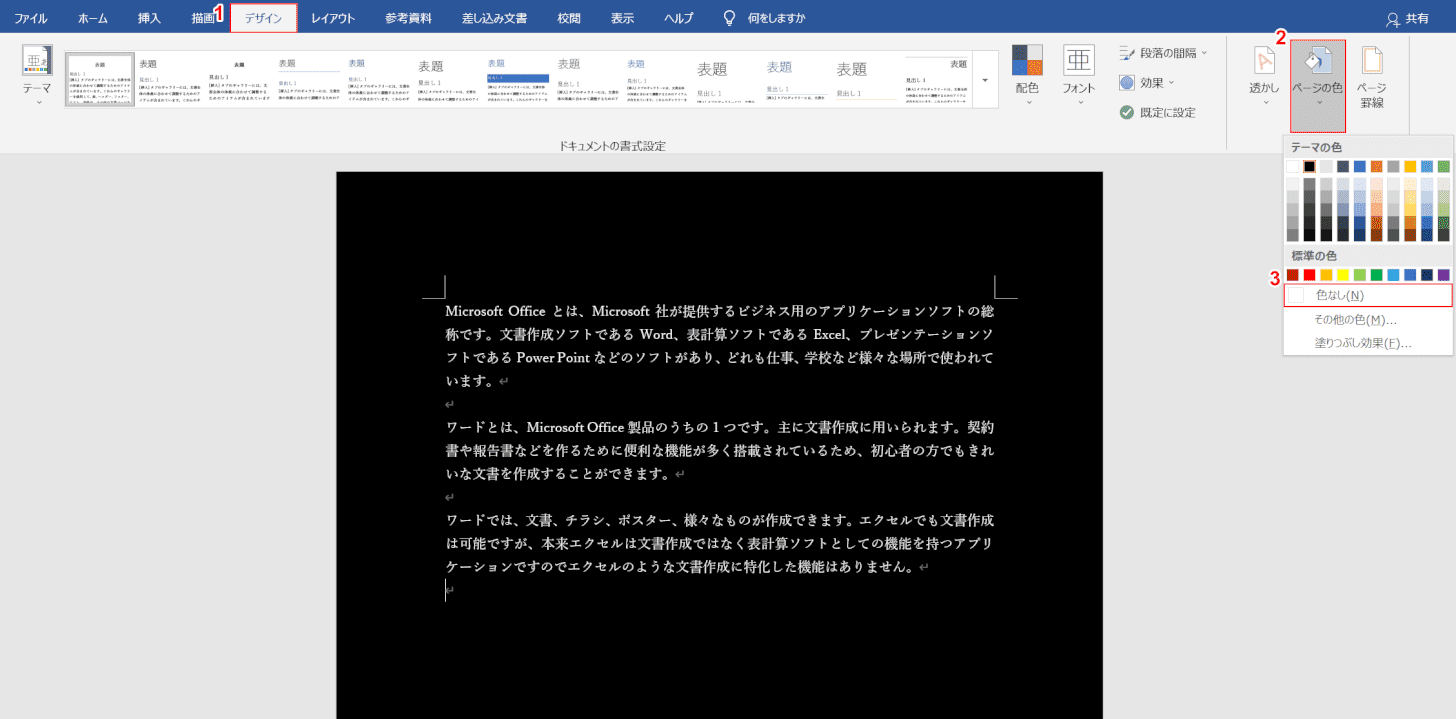The width and height of the screenshot is (1456, 719).
Task: Pick dark red in standard colors
Action: click(1293, 275)
